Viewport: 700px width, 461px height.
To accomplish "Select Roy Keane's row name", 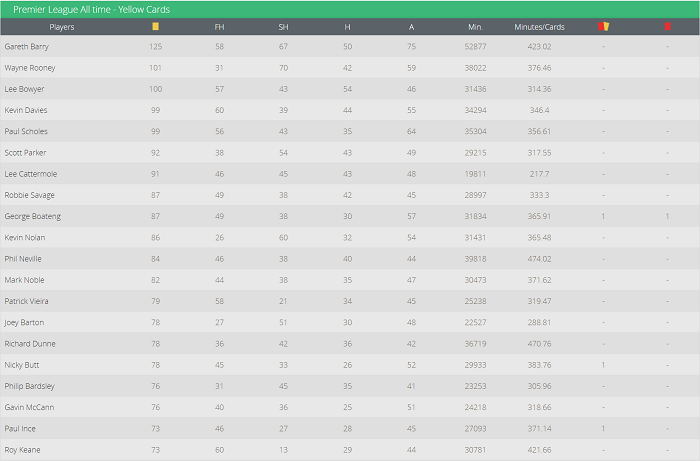I will [x=22, y=449].
